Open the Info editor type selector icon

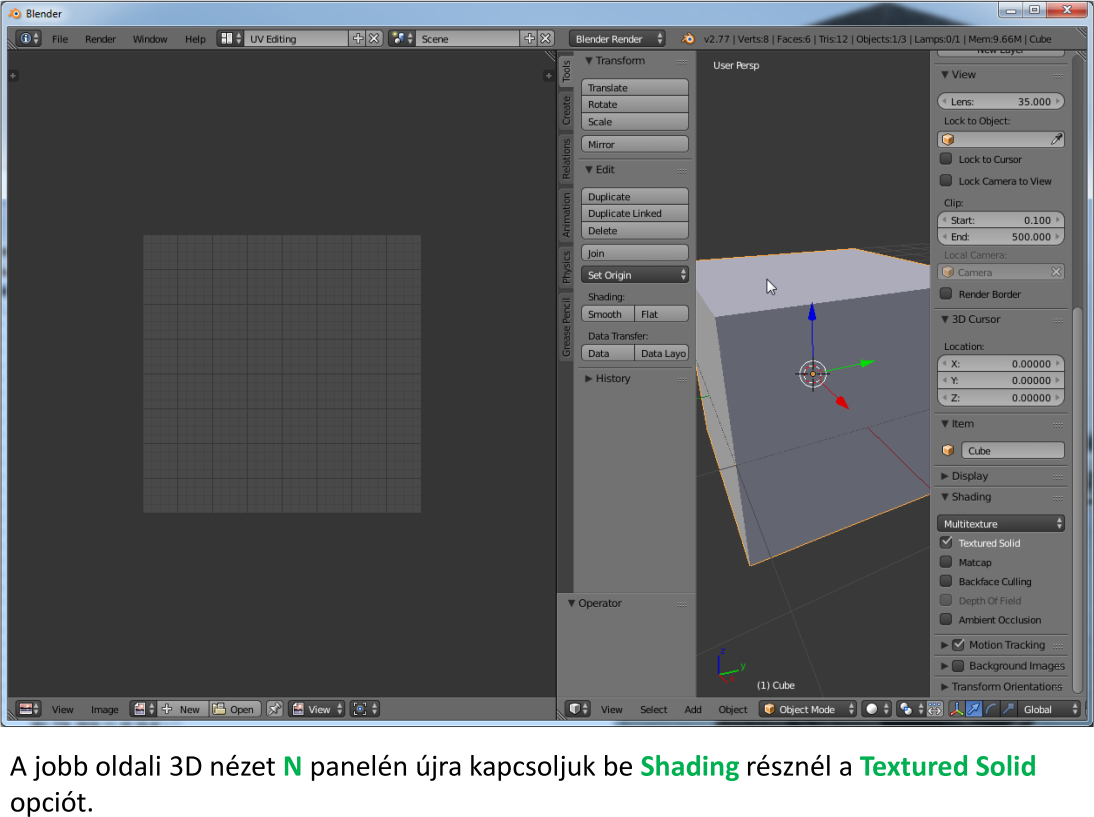[x=28, y=38]
